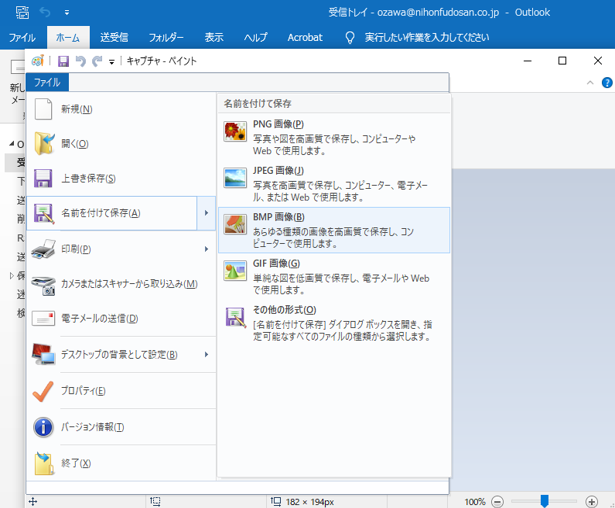Click the blank page icon beside 新規(N)
Screen dimensions: 615x508
point(43,109)
